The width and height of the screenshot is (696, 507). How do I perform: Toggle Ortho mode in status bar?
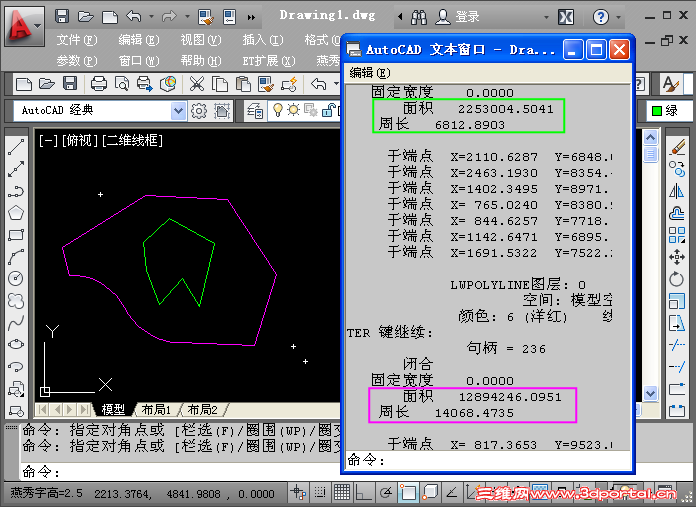[364, 493]
